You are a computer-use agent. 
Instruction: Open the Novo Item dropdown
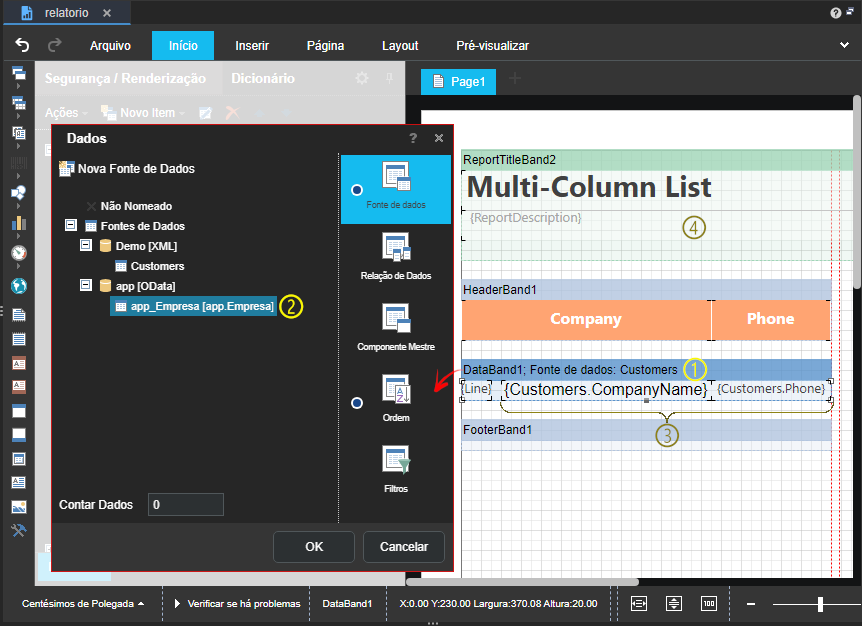click(143, 113)
